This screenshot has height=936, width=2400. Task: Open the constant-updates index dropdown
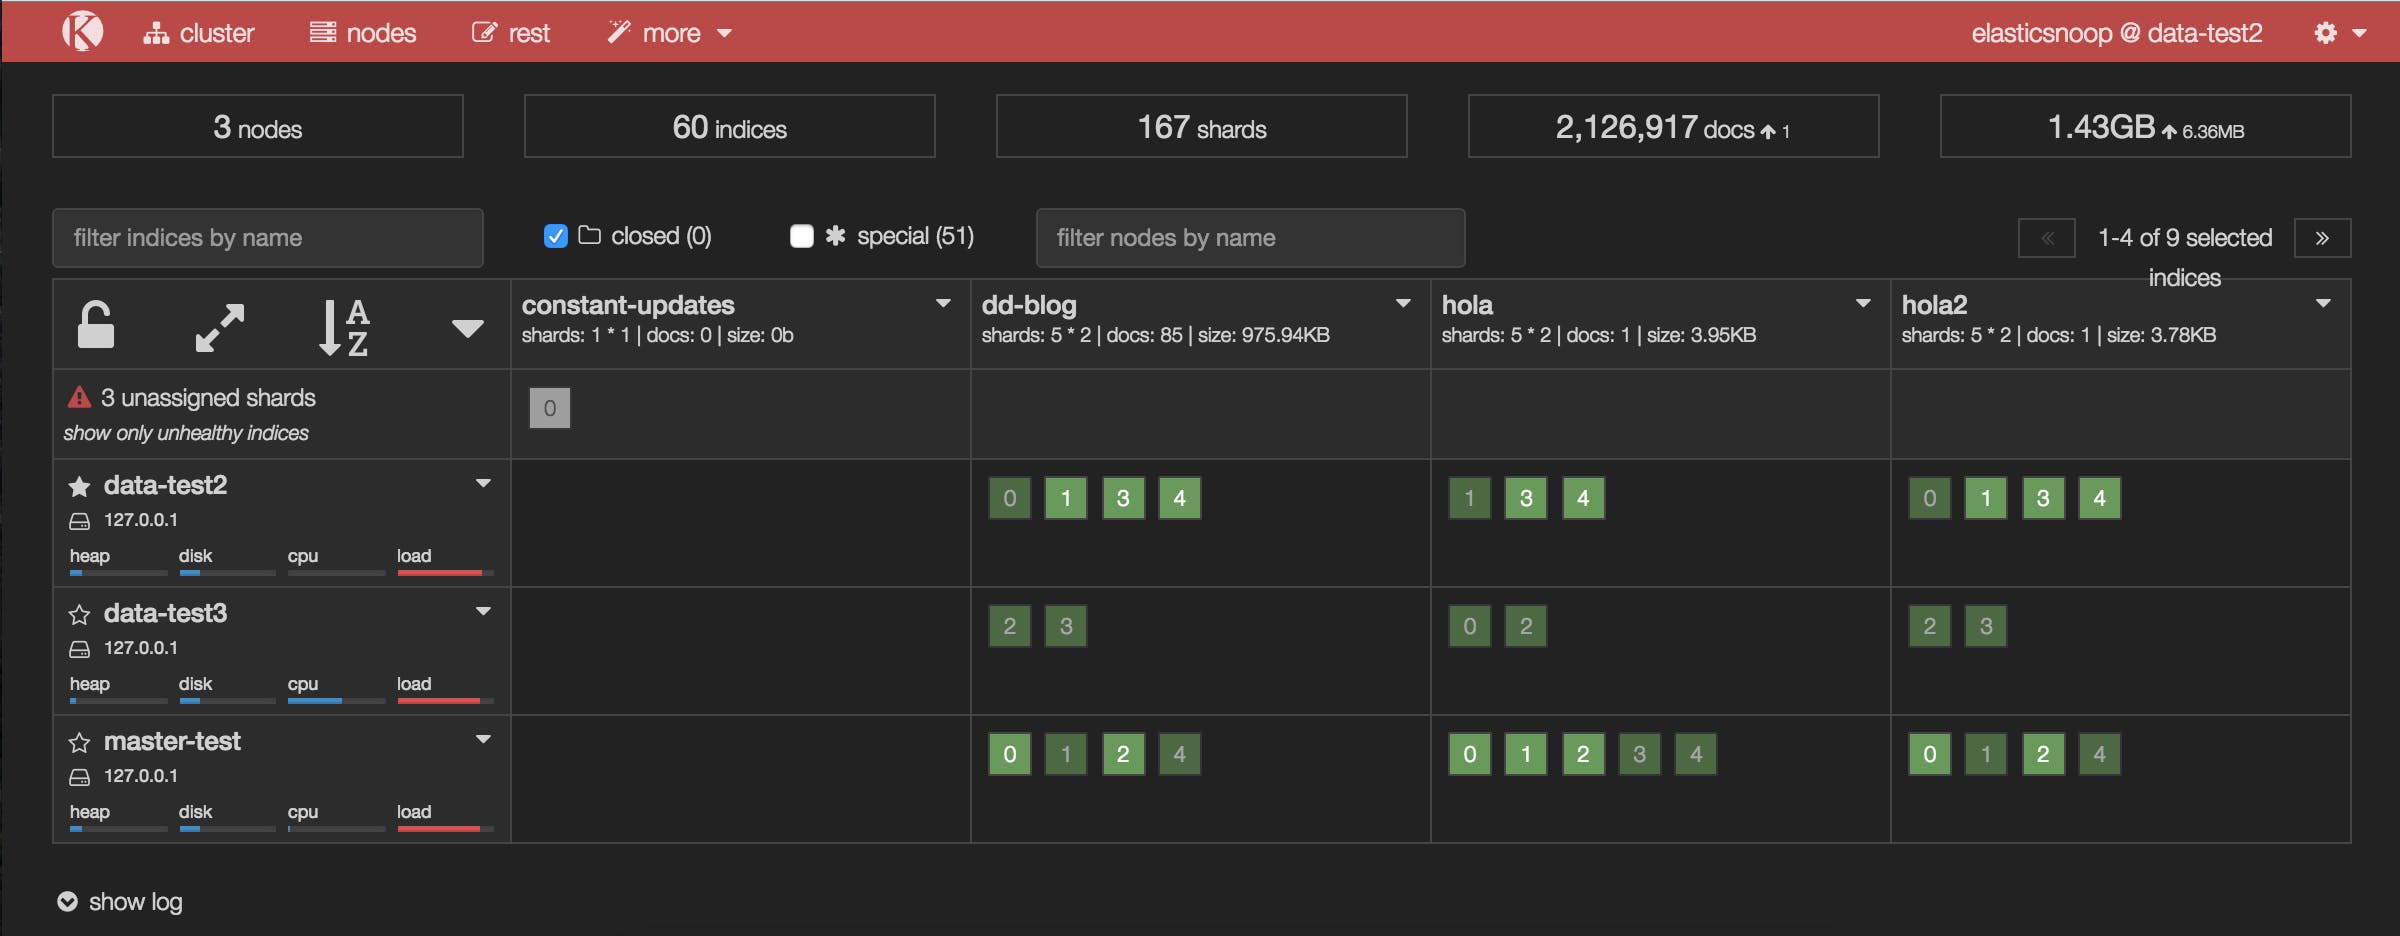pos(942,303)
